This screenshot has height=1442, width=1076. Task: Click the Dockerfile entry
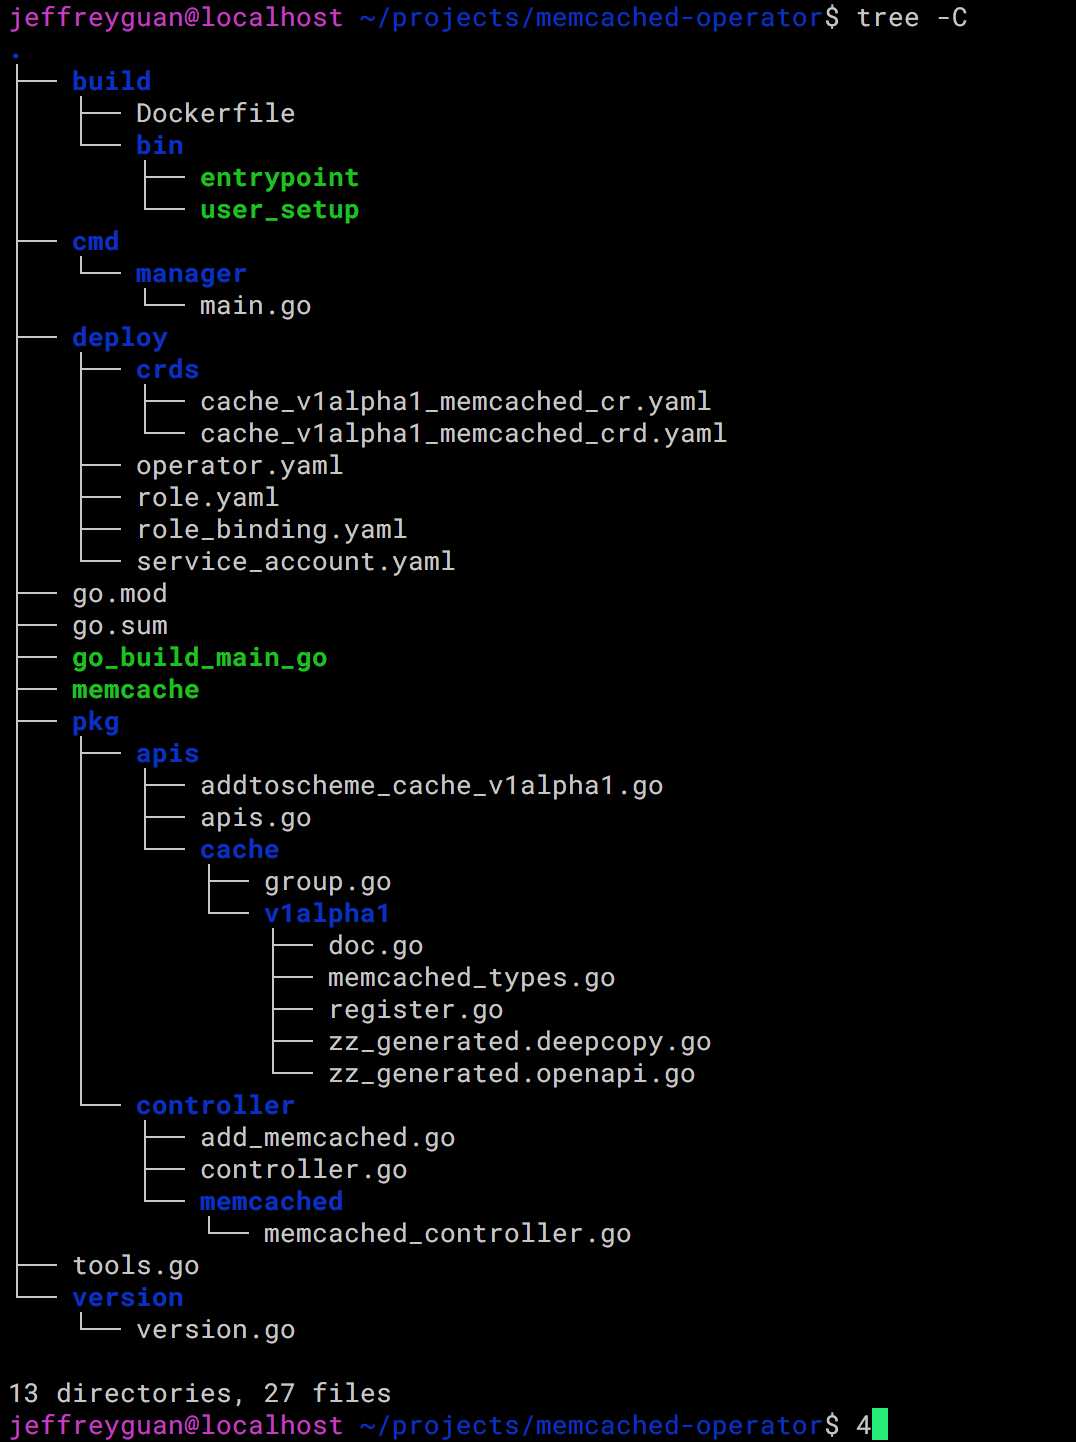tap(215, 113)
